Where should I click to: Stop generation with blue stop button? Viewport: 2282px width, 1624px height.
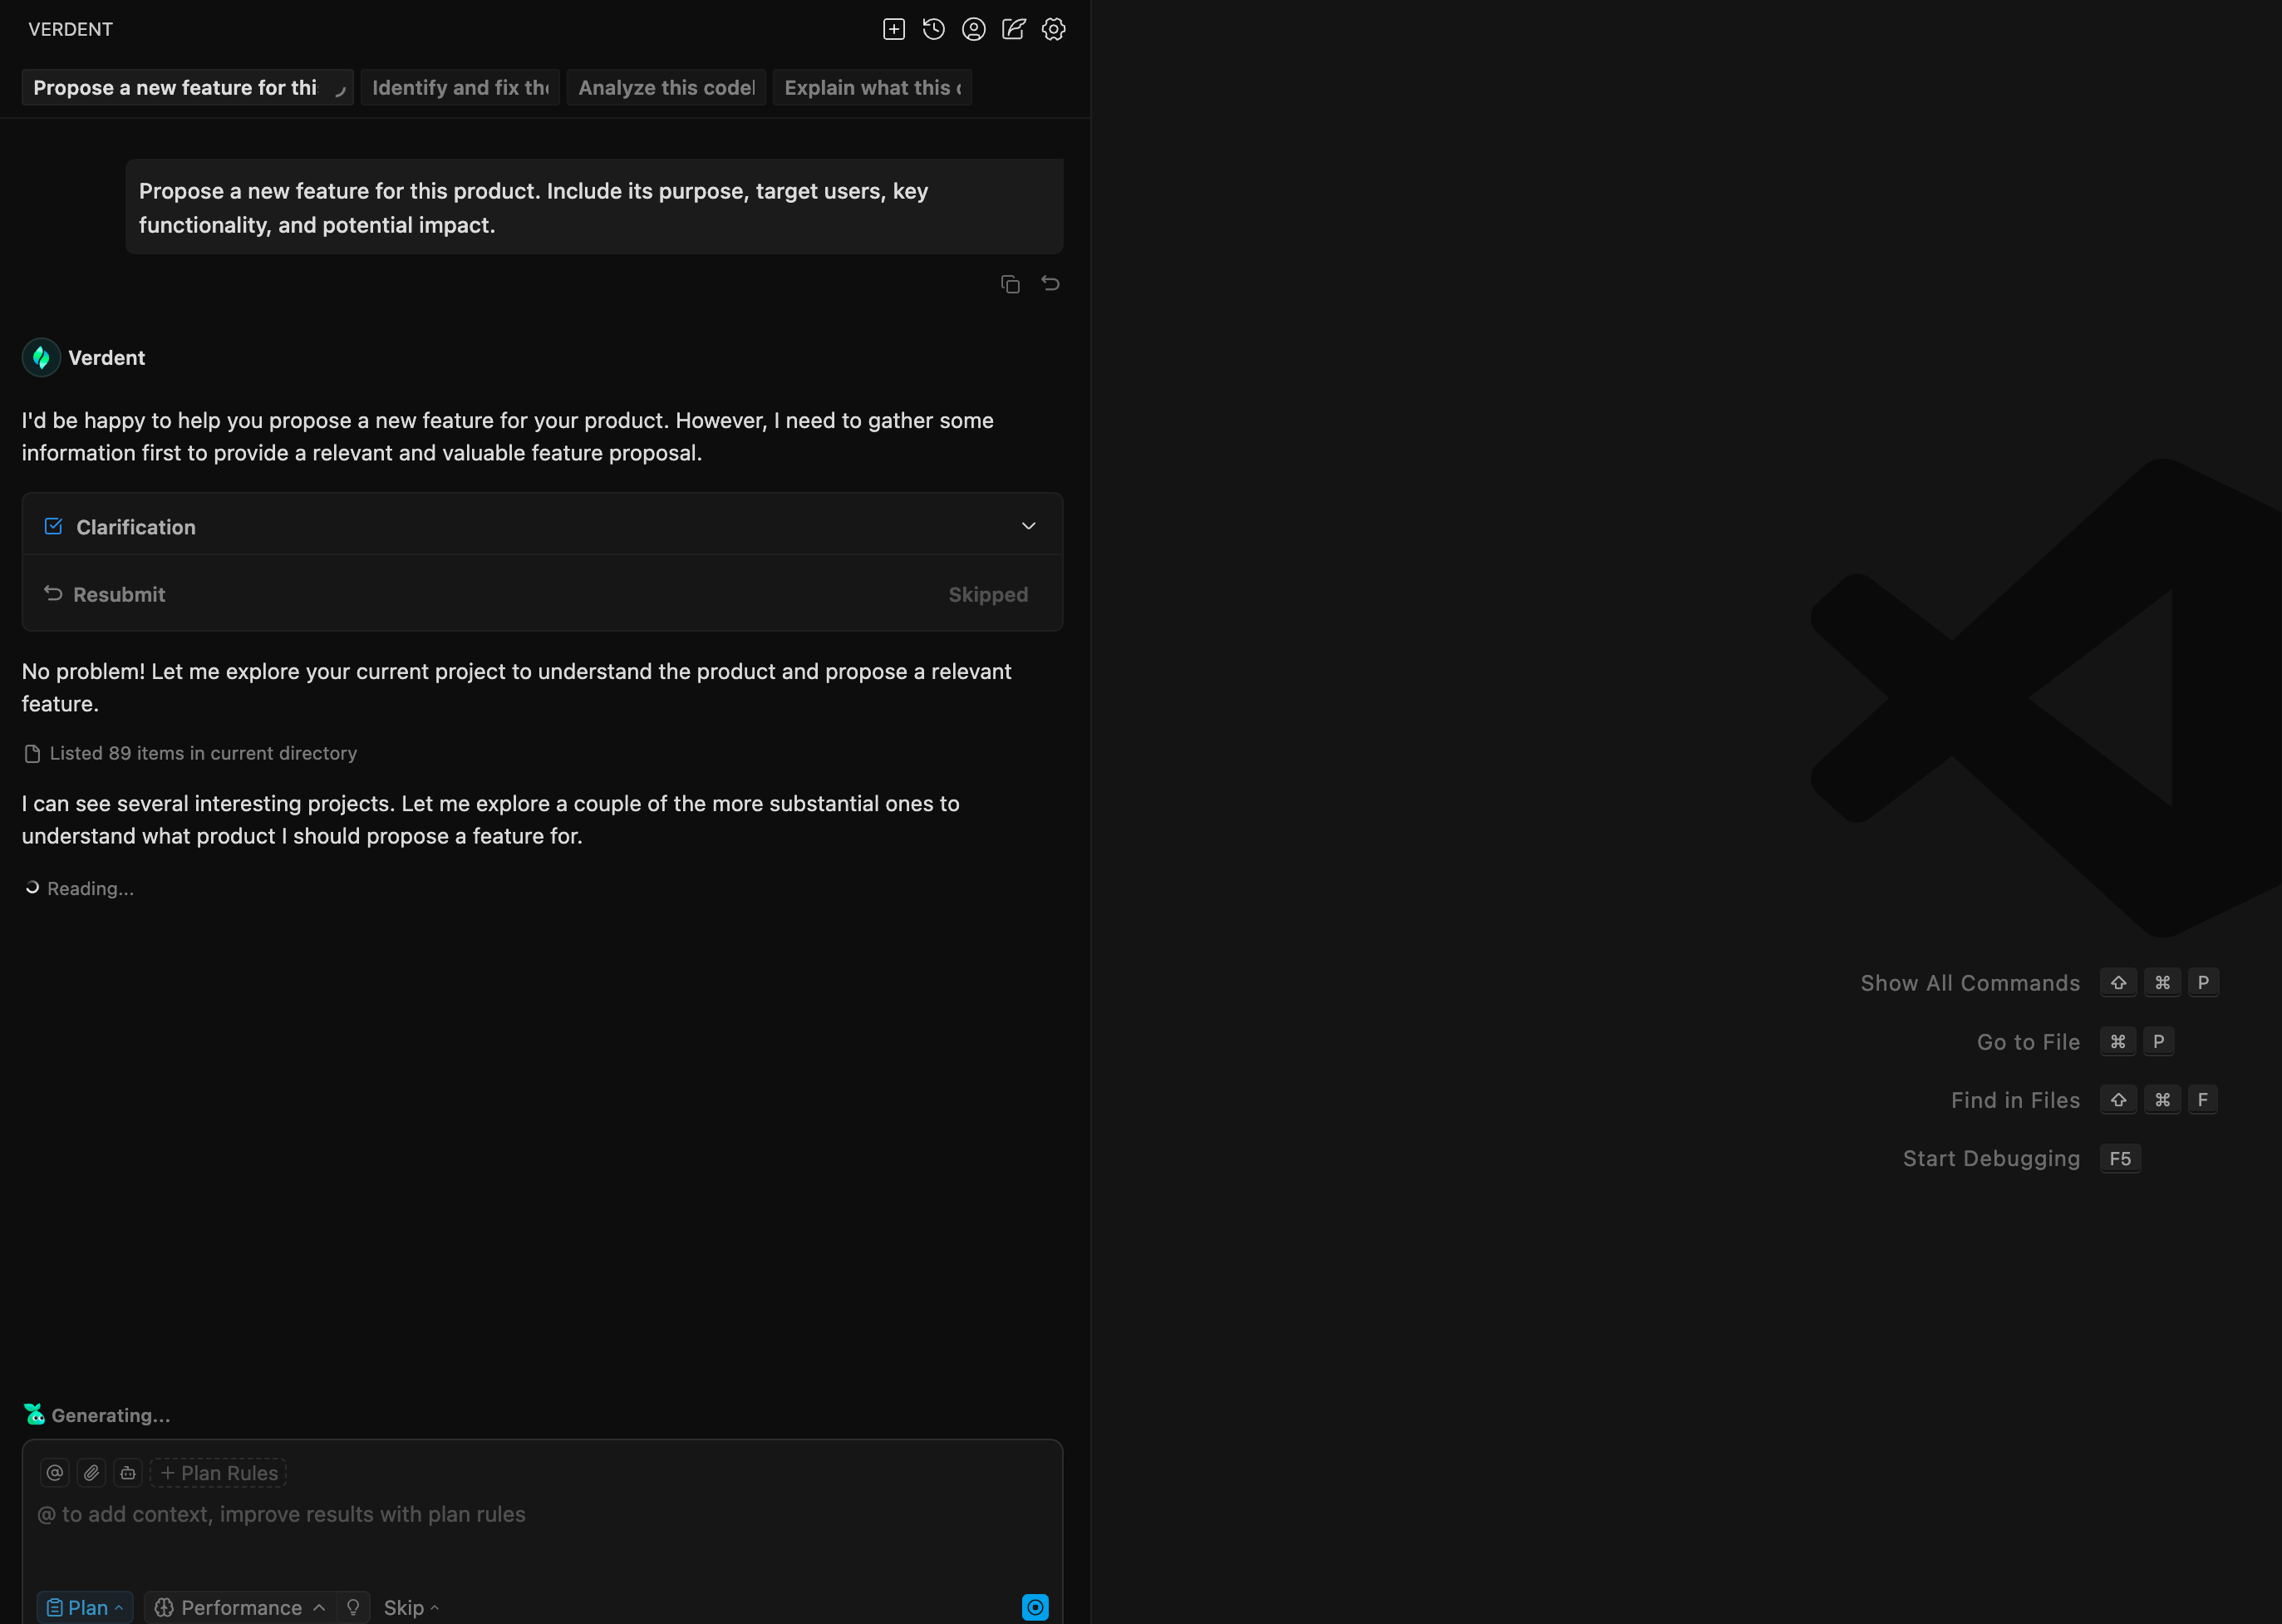pyautogui.click(x=1035, y=1607)
